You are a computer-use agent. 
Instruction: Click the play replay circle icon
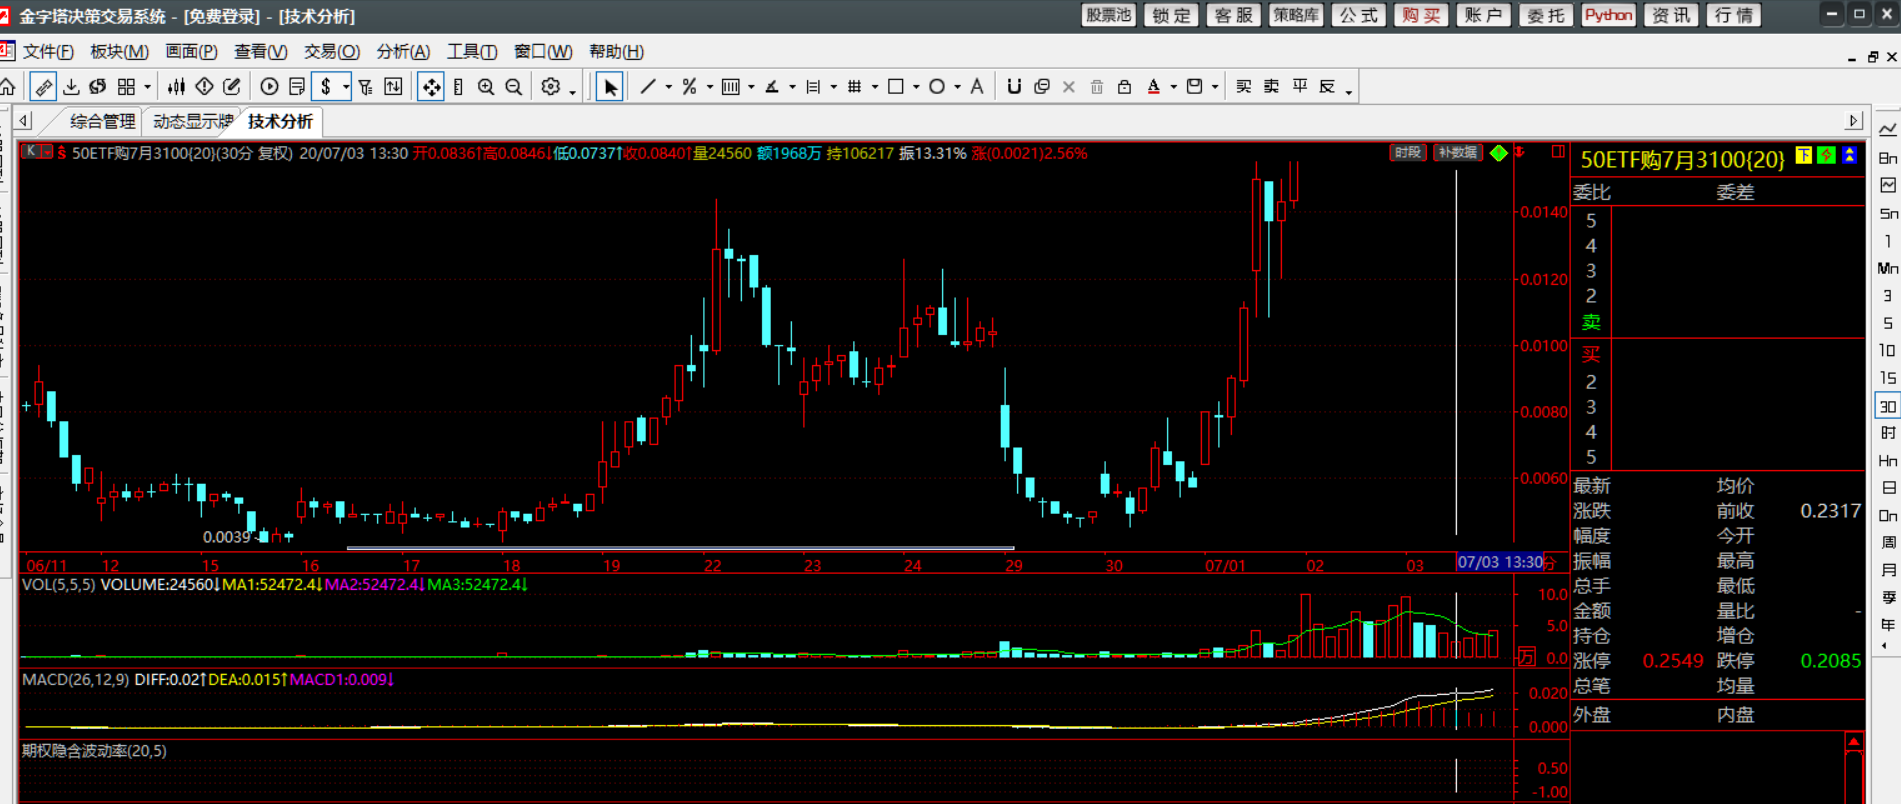pos(269,87)
